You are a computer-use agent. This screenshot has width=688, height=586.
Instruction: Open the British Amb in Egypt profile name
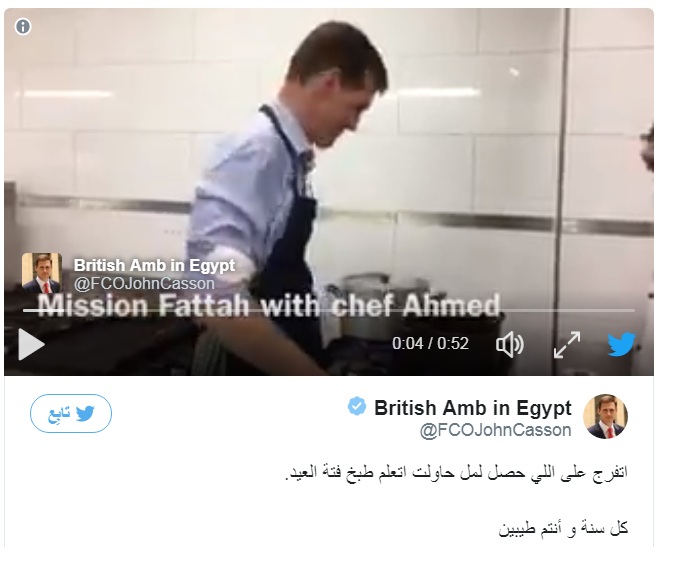[473, 408]
